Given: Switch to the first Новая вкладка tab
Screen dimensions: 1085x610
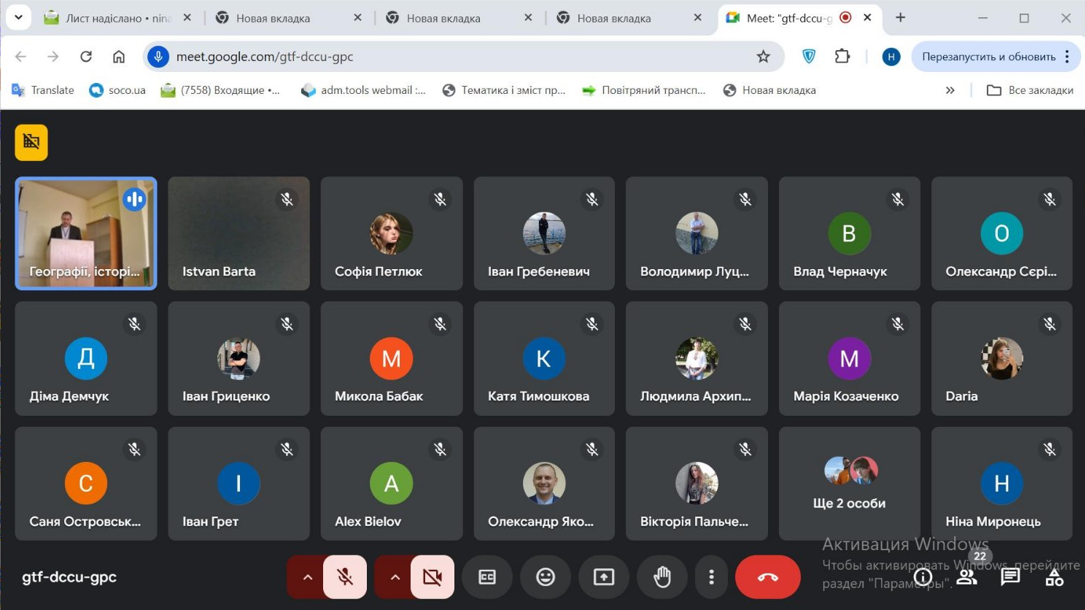Looking at the screenshot, I should (288, 18).
